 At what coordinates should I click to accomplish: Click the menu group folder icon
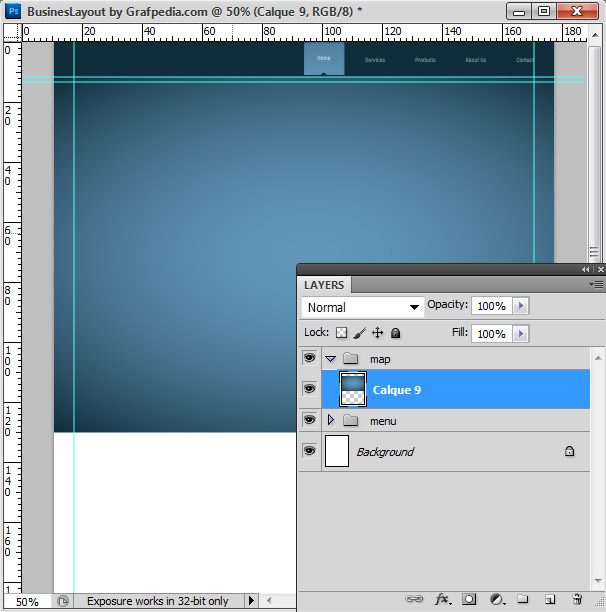(350, 420)
